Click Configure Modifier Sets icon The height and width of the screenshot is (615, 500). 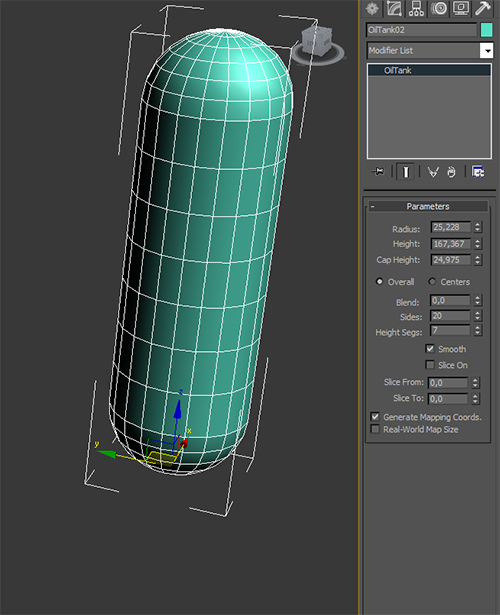click(x=478, y=172)
